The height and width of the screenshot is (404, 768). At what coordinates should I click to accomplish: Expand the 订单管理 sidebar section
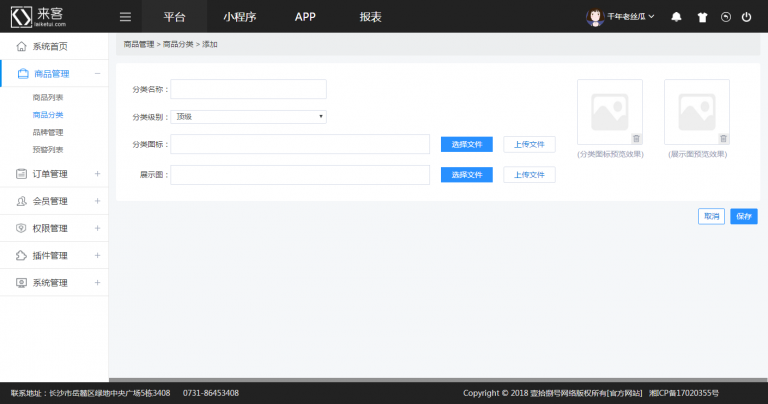pyautogui.click(x=97, y=173)
